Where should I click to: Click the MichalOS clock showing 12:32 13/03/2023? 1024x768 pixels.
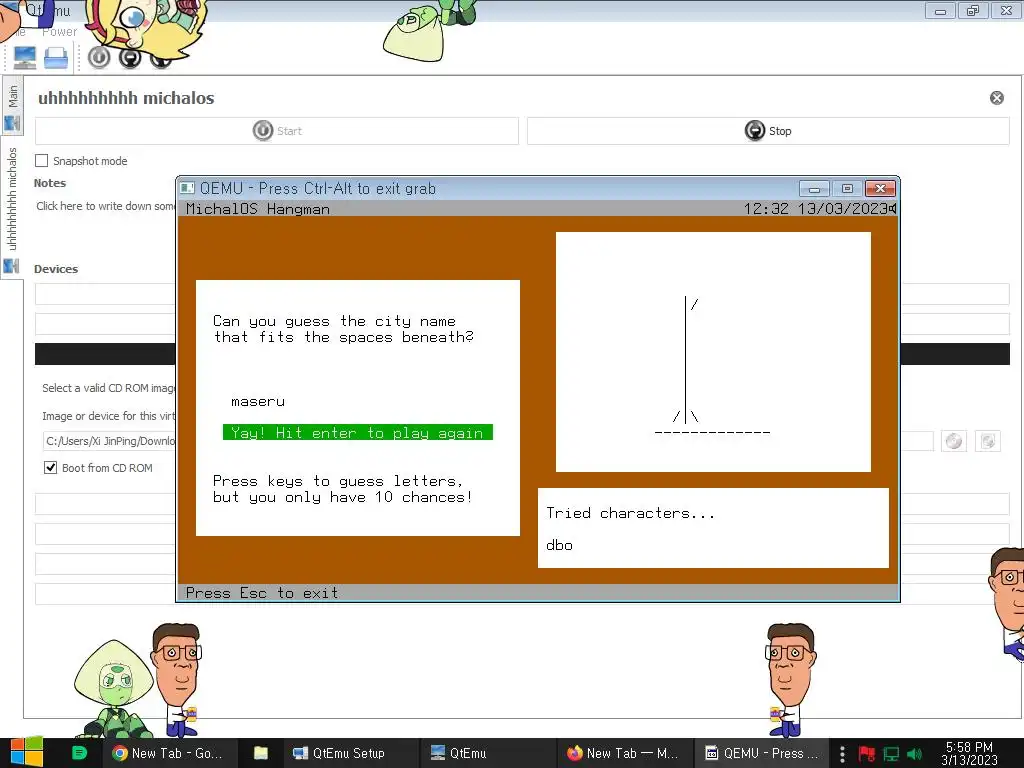(816, 209)
